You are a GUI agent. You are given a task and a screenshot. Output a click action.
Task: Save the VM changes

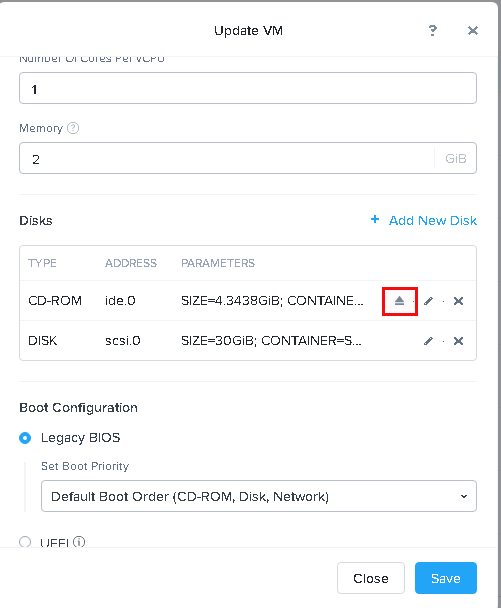pyautogui.click(x=446, y=578)
